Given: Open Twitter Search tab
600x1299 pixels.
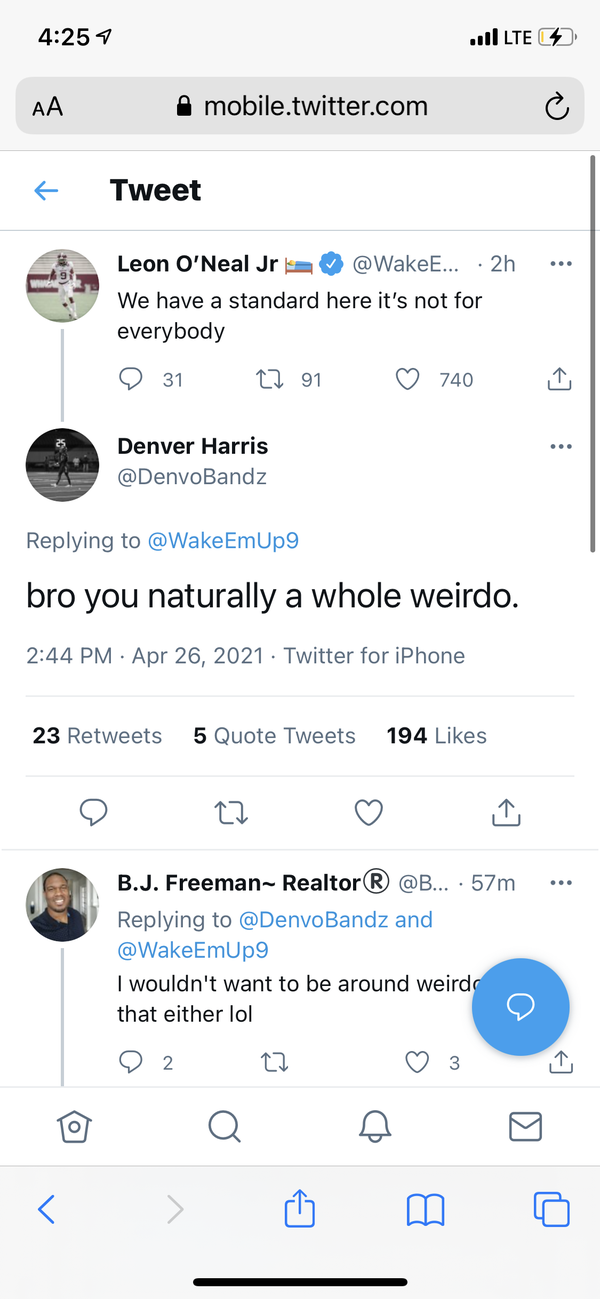Looking at the screenshot, I should (224, 1126).
